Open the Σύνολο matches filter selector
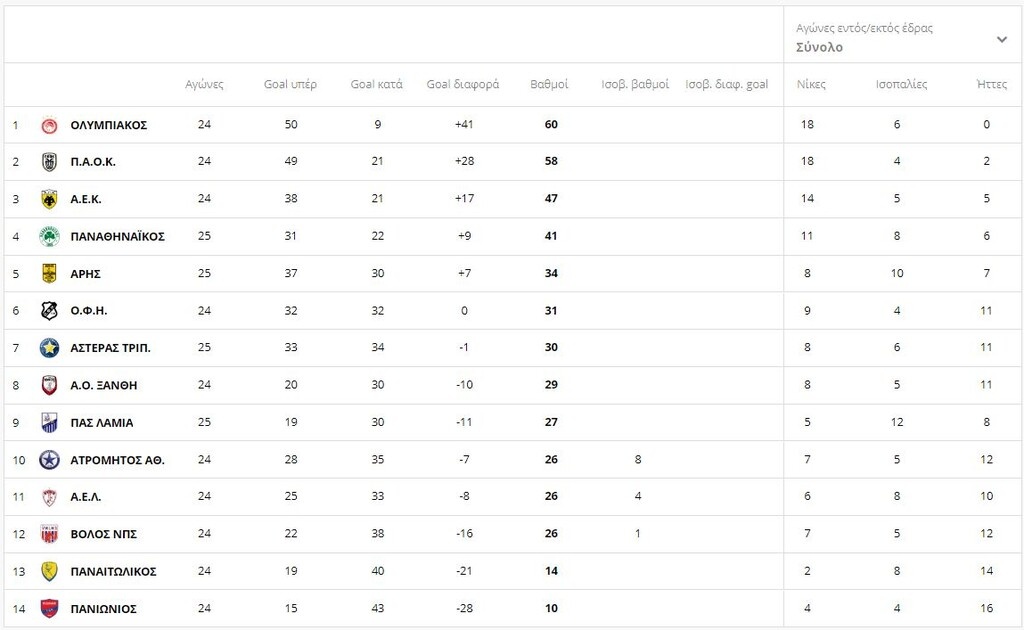 (x=820, y=47)
